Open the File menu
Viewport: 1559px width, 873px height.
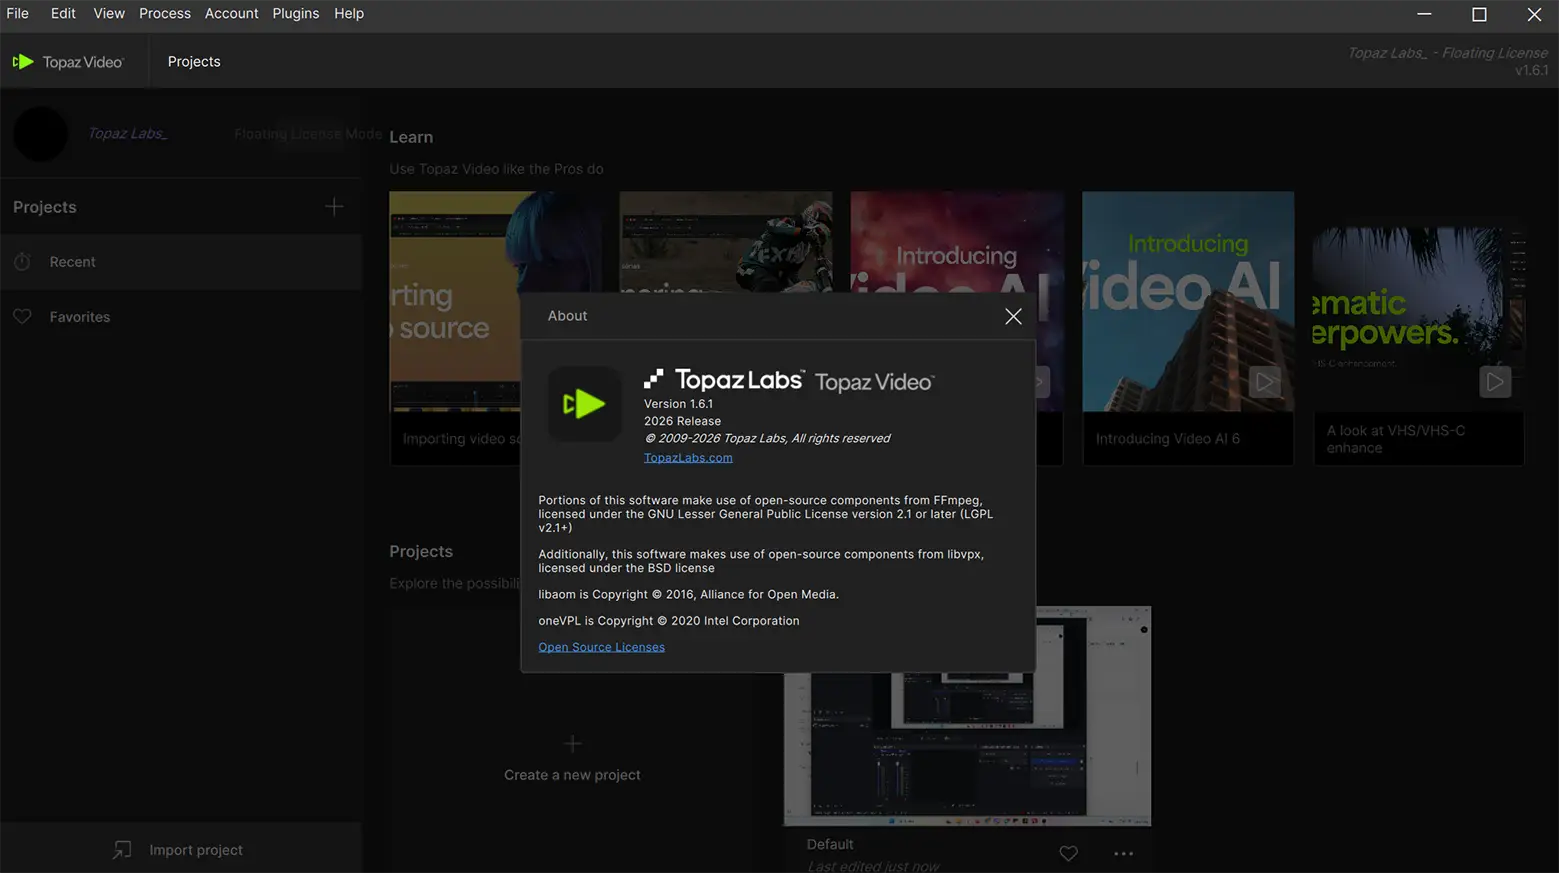pos(17,14)
